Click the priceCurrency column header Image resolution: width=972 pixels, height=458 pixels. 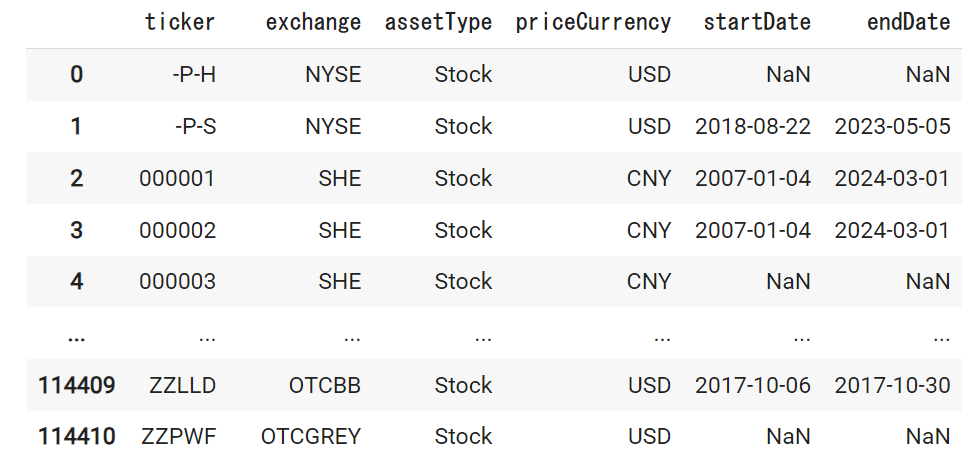(x=593, y=22)
